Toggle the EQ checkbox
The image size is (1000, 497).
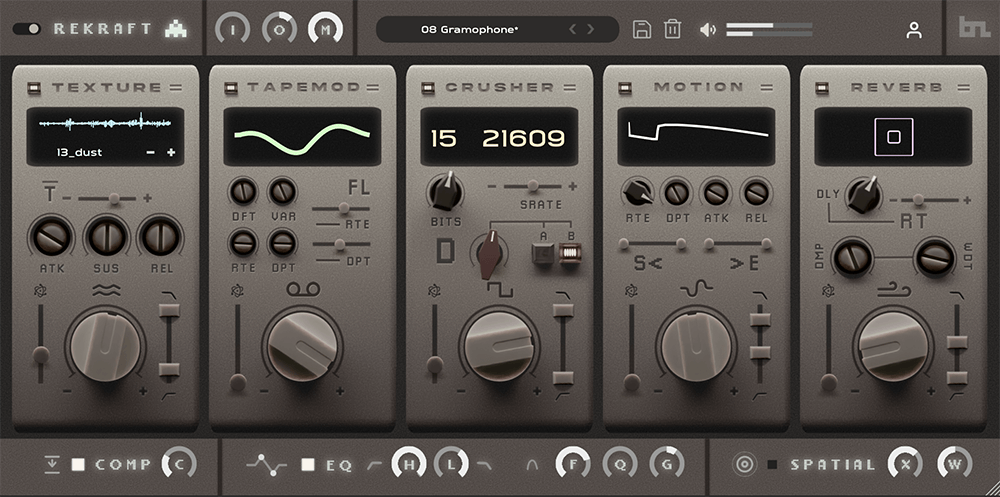(x=308, y=465)
